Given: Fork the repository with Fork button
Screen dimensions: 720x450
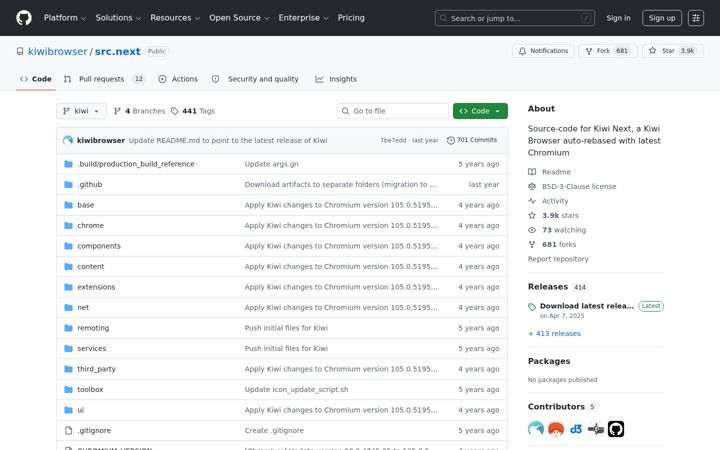Looking at the screenshot, I should coord(608,51).
